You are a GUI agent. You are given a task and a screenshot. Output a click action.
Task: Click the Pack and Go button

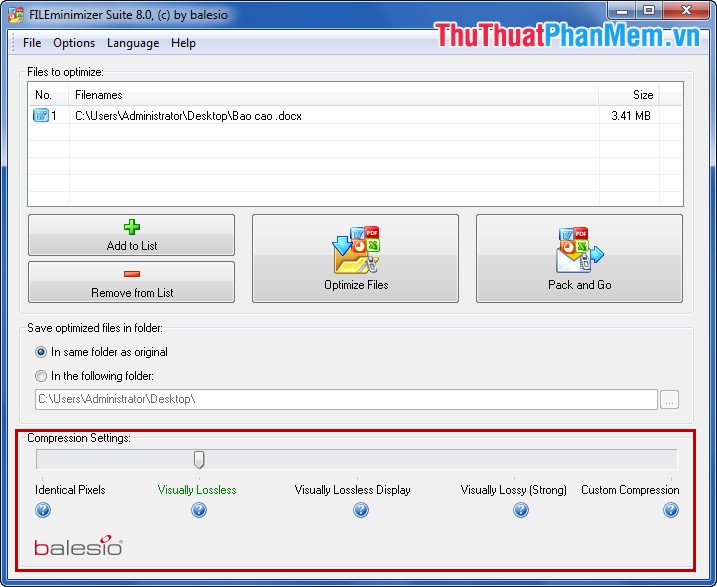click(579, 258)
